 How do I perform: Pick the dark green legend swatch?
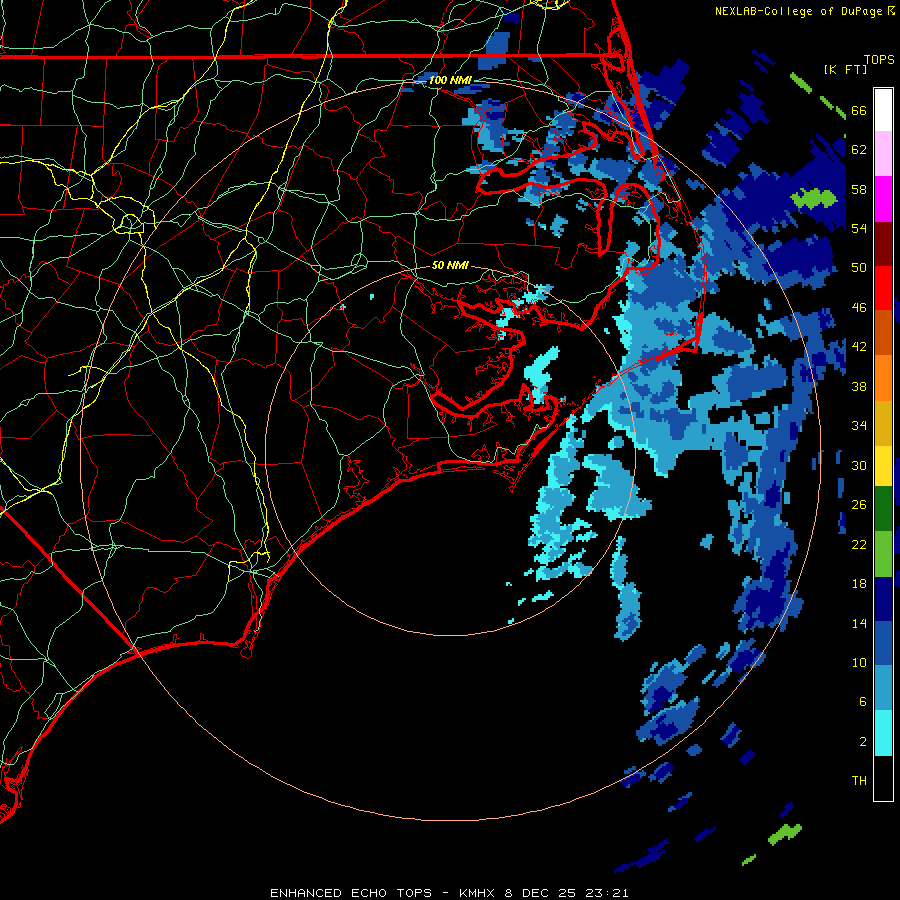[883, 509]
